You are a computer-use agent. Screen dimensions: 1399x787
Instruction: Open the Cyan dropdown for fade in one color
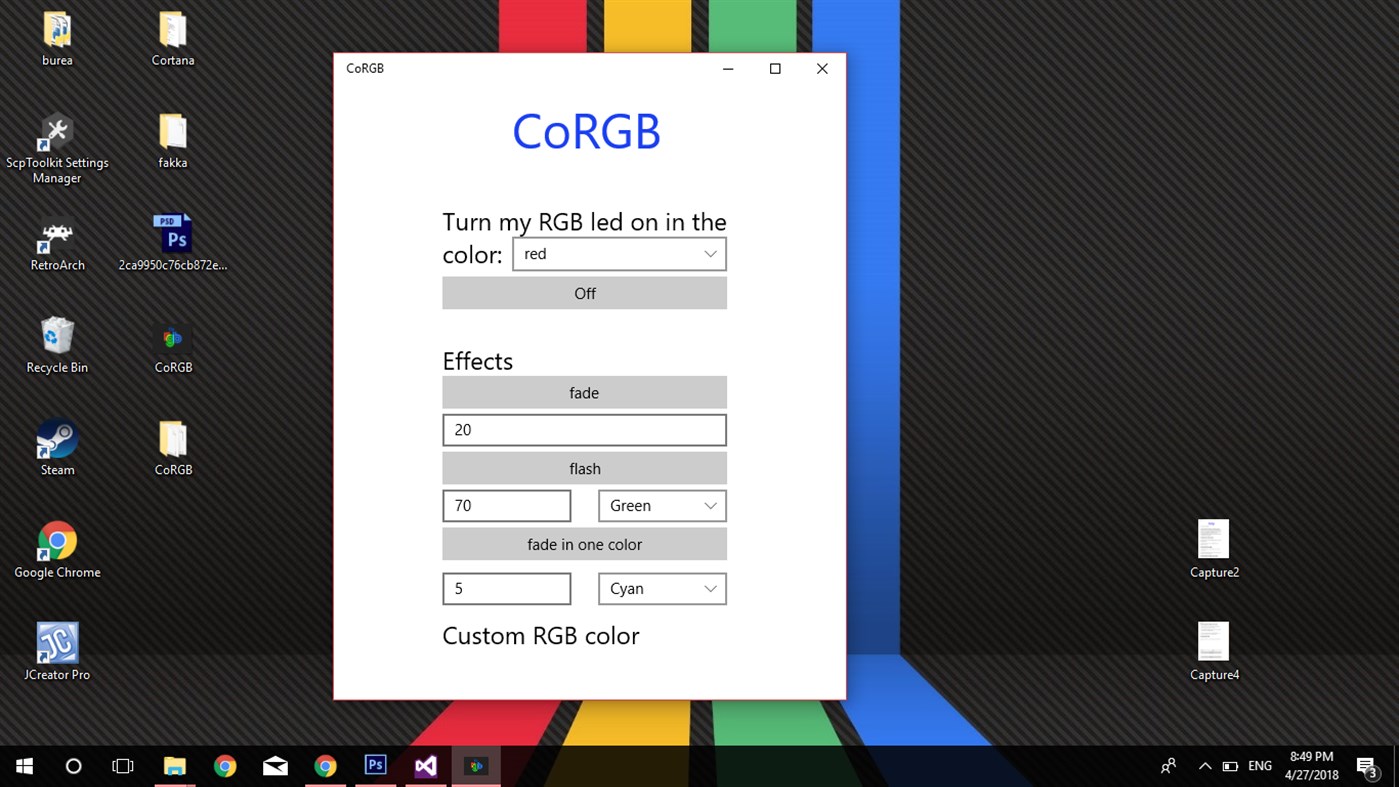(662, 588)
